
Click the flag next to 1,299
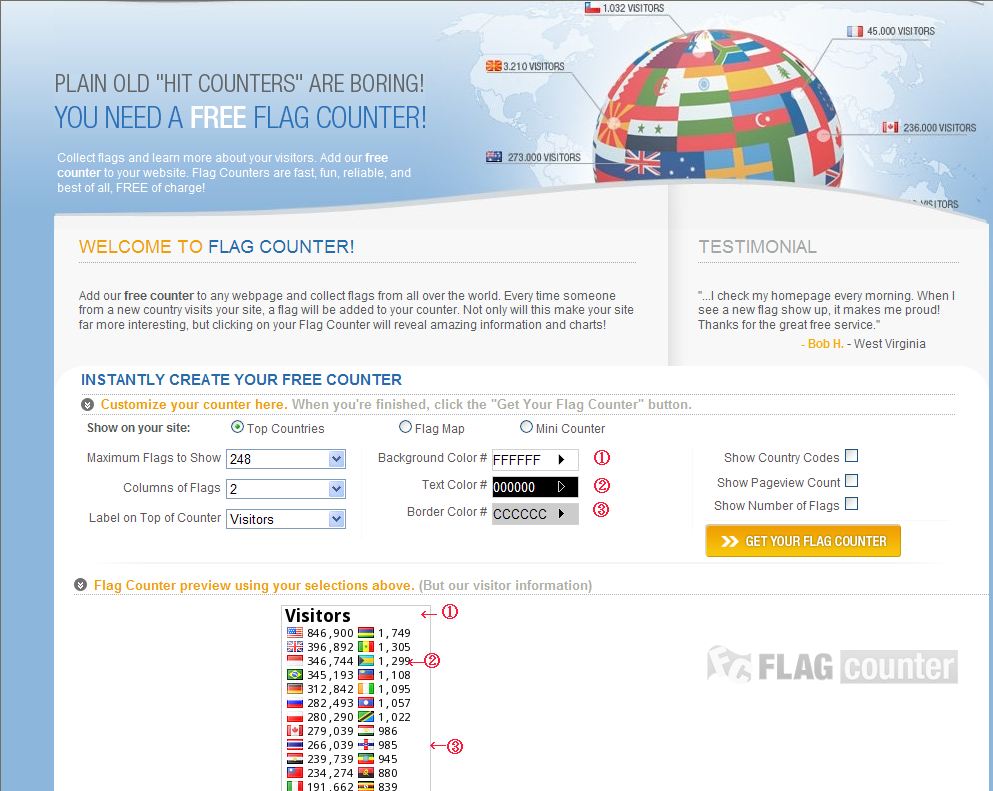(x=365, y=661)
